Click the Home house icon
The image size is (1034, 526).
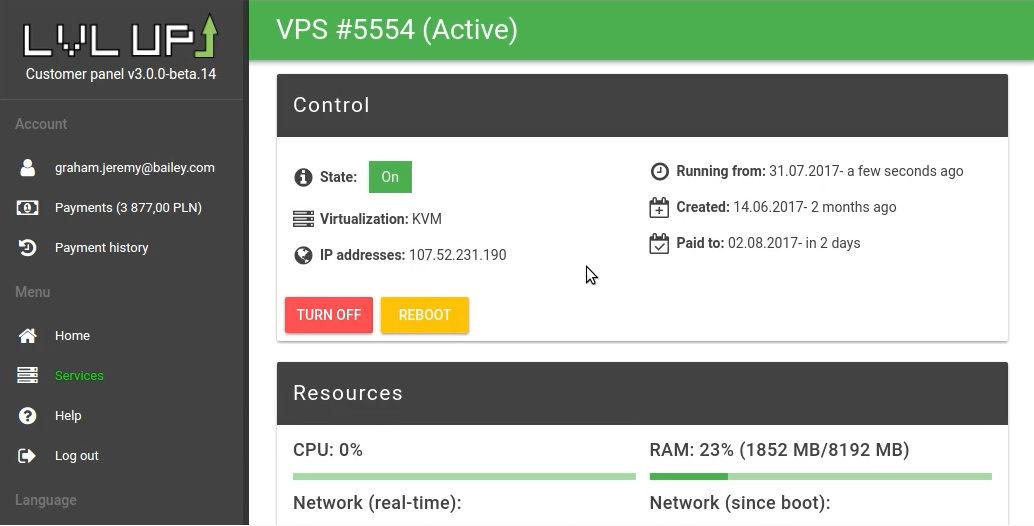point(28,336)
